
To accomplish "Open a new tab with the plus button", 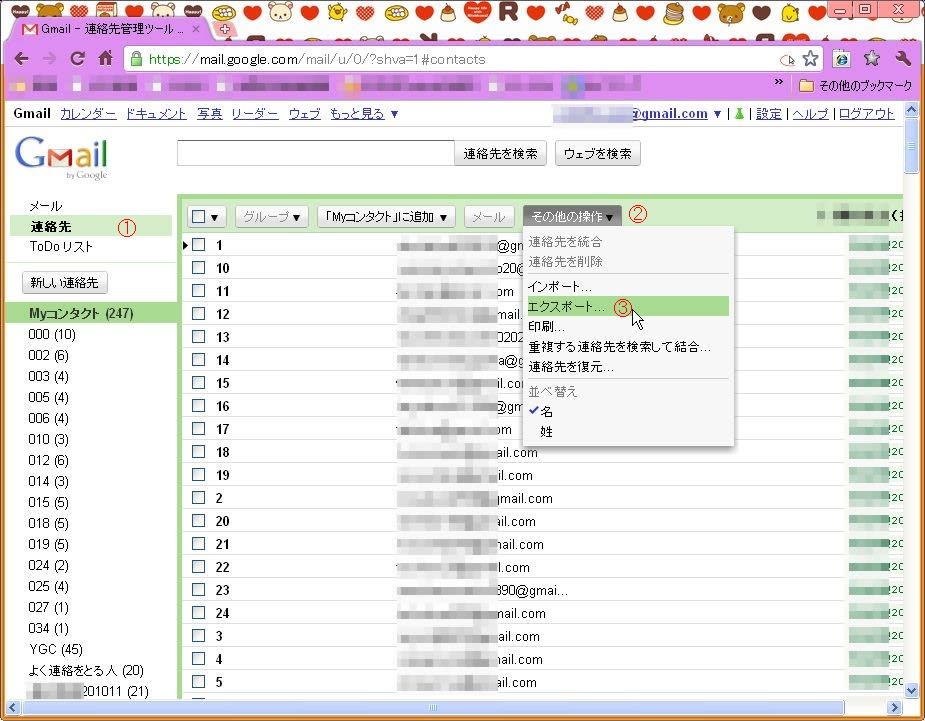I will [224, 29].
